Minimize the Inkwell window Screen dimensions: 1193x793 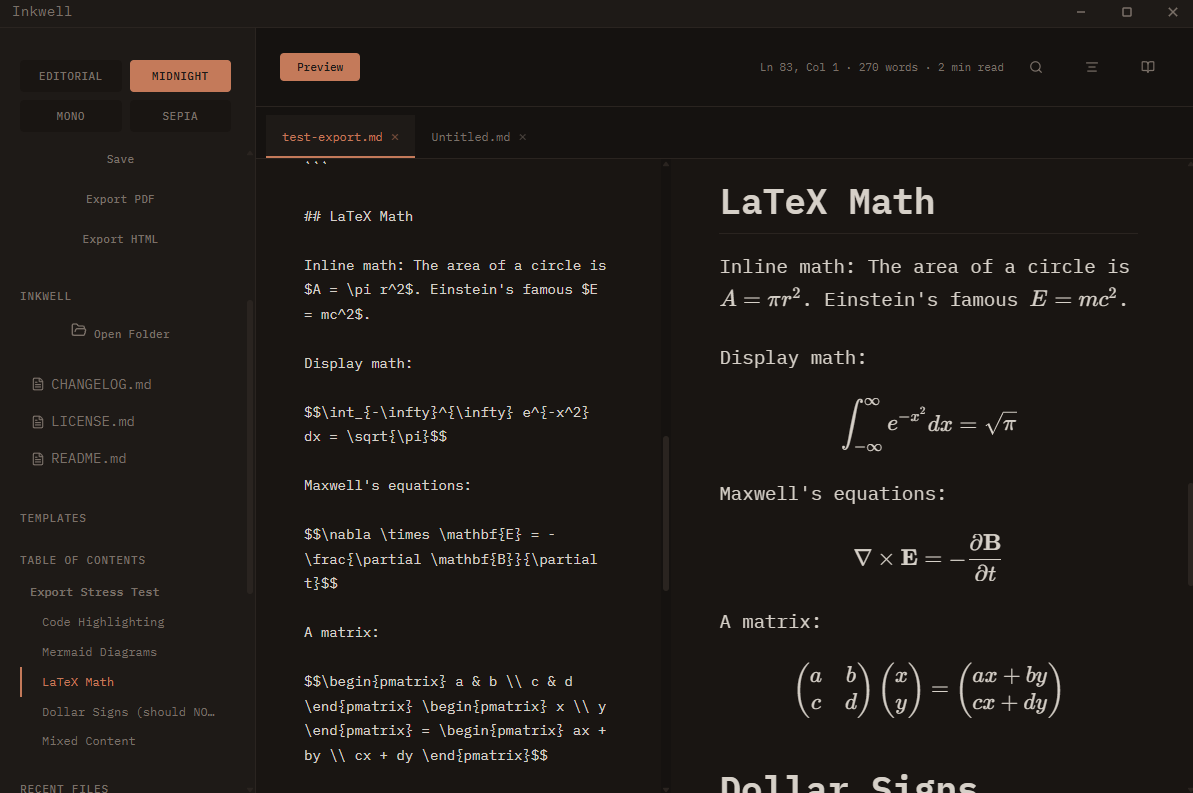[1080, 12]
